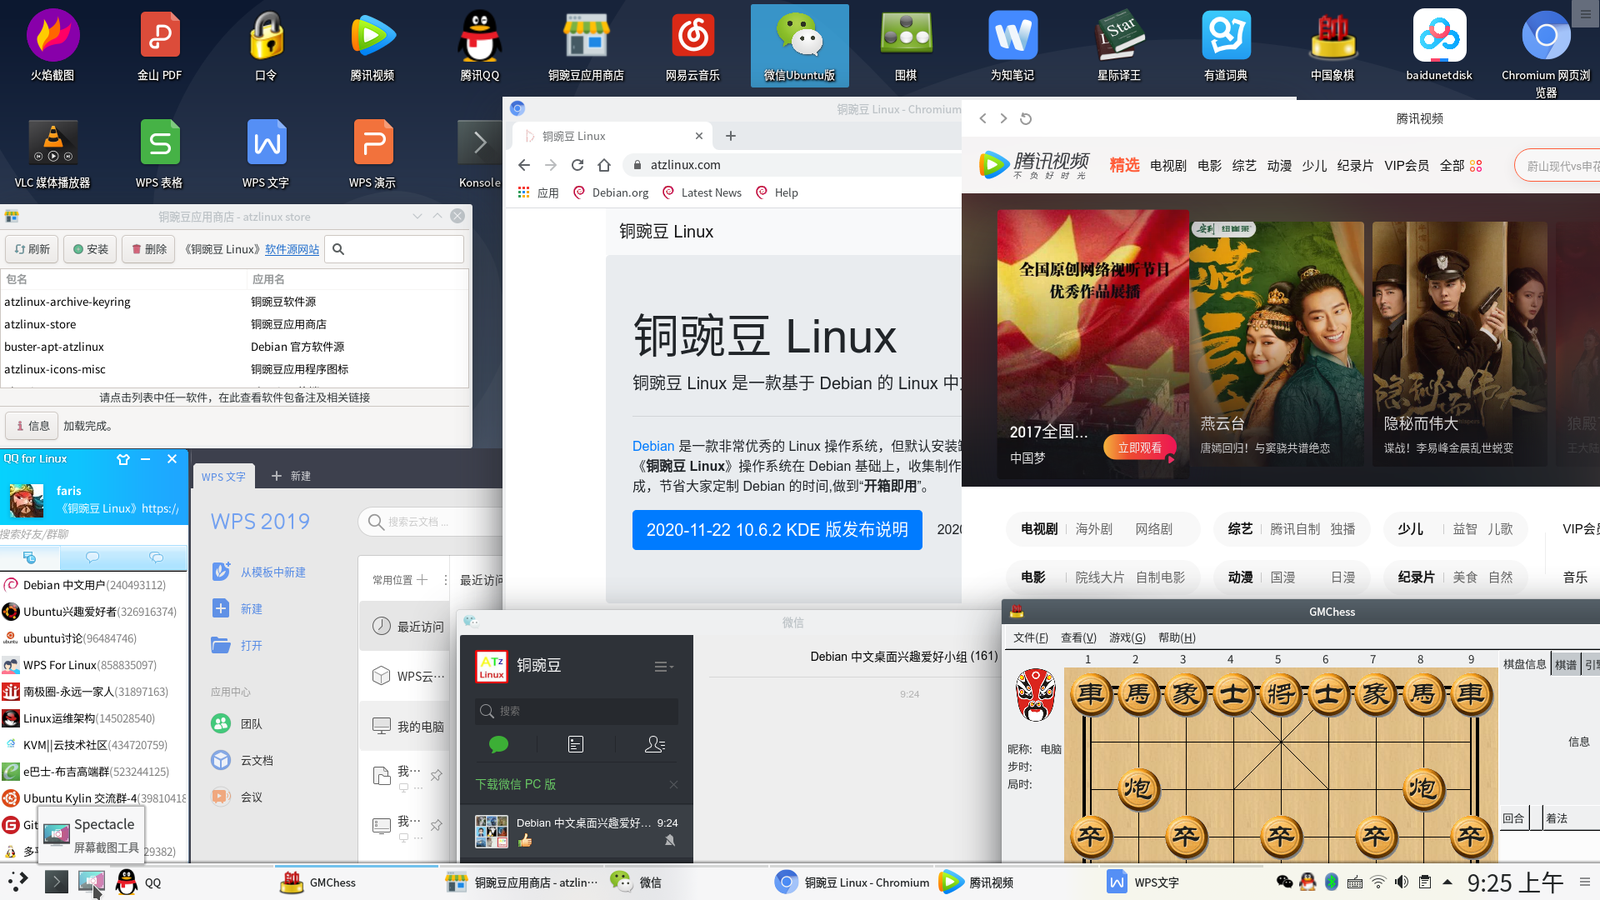
Task: Switch to the 棋盘信息 tab in GMChess
Action: pos(1525,664)
